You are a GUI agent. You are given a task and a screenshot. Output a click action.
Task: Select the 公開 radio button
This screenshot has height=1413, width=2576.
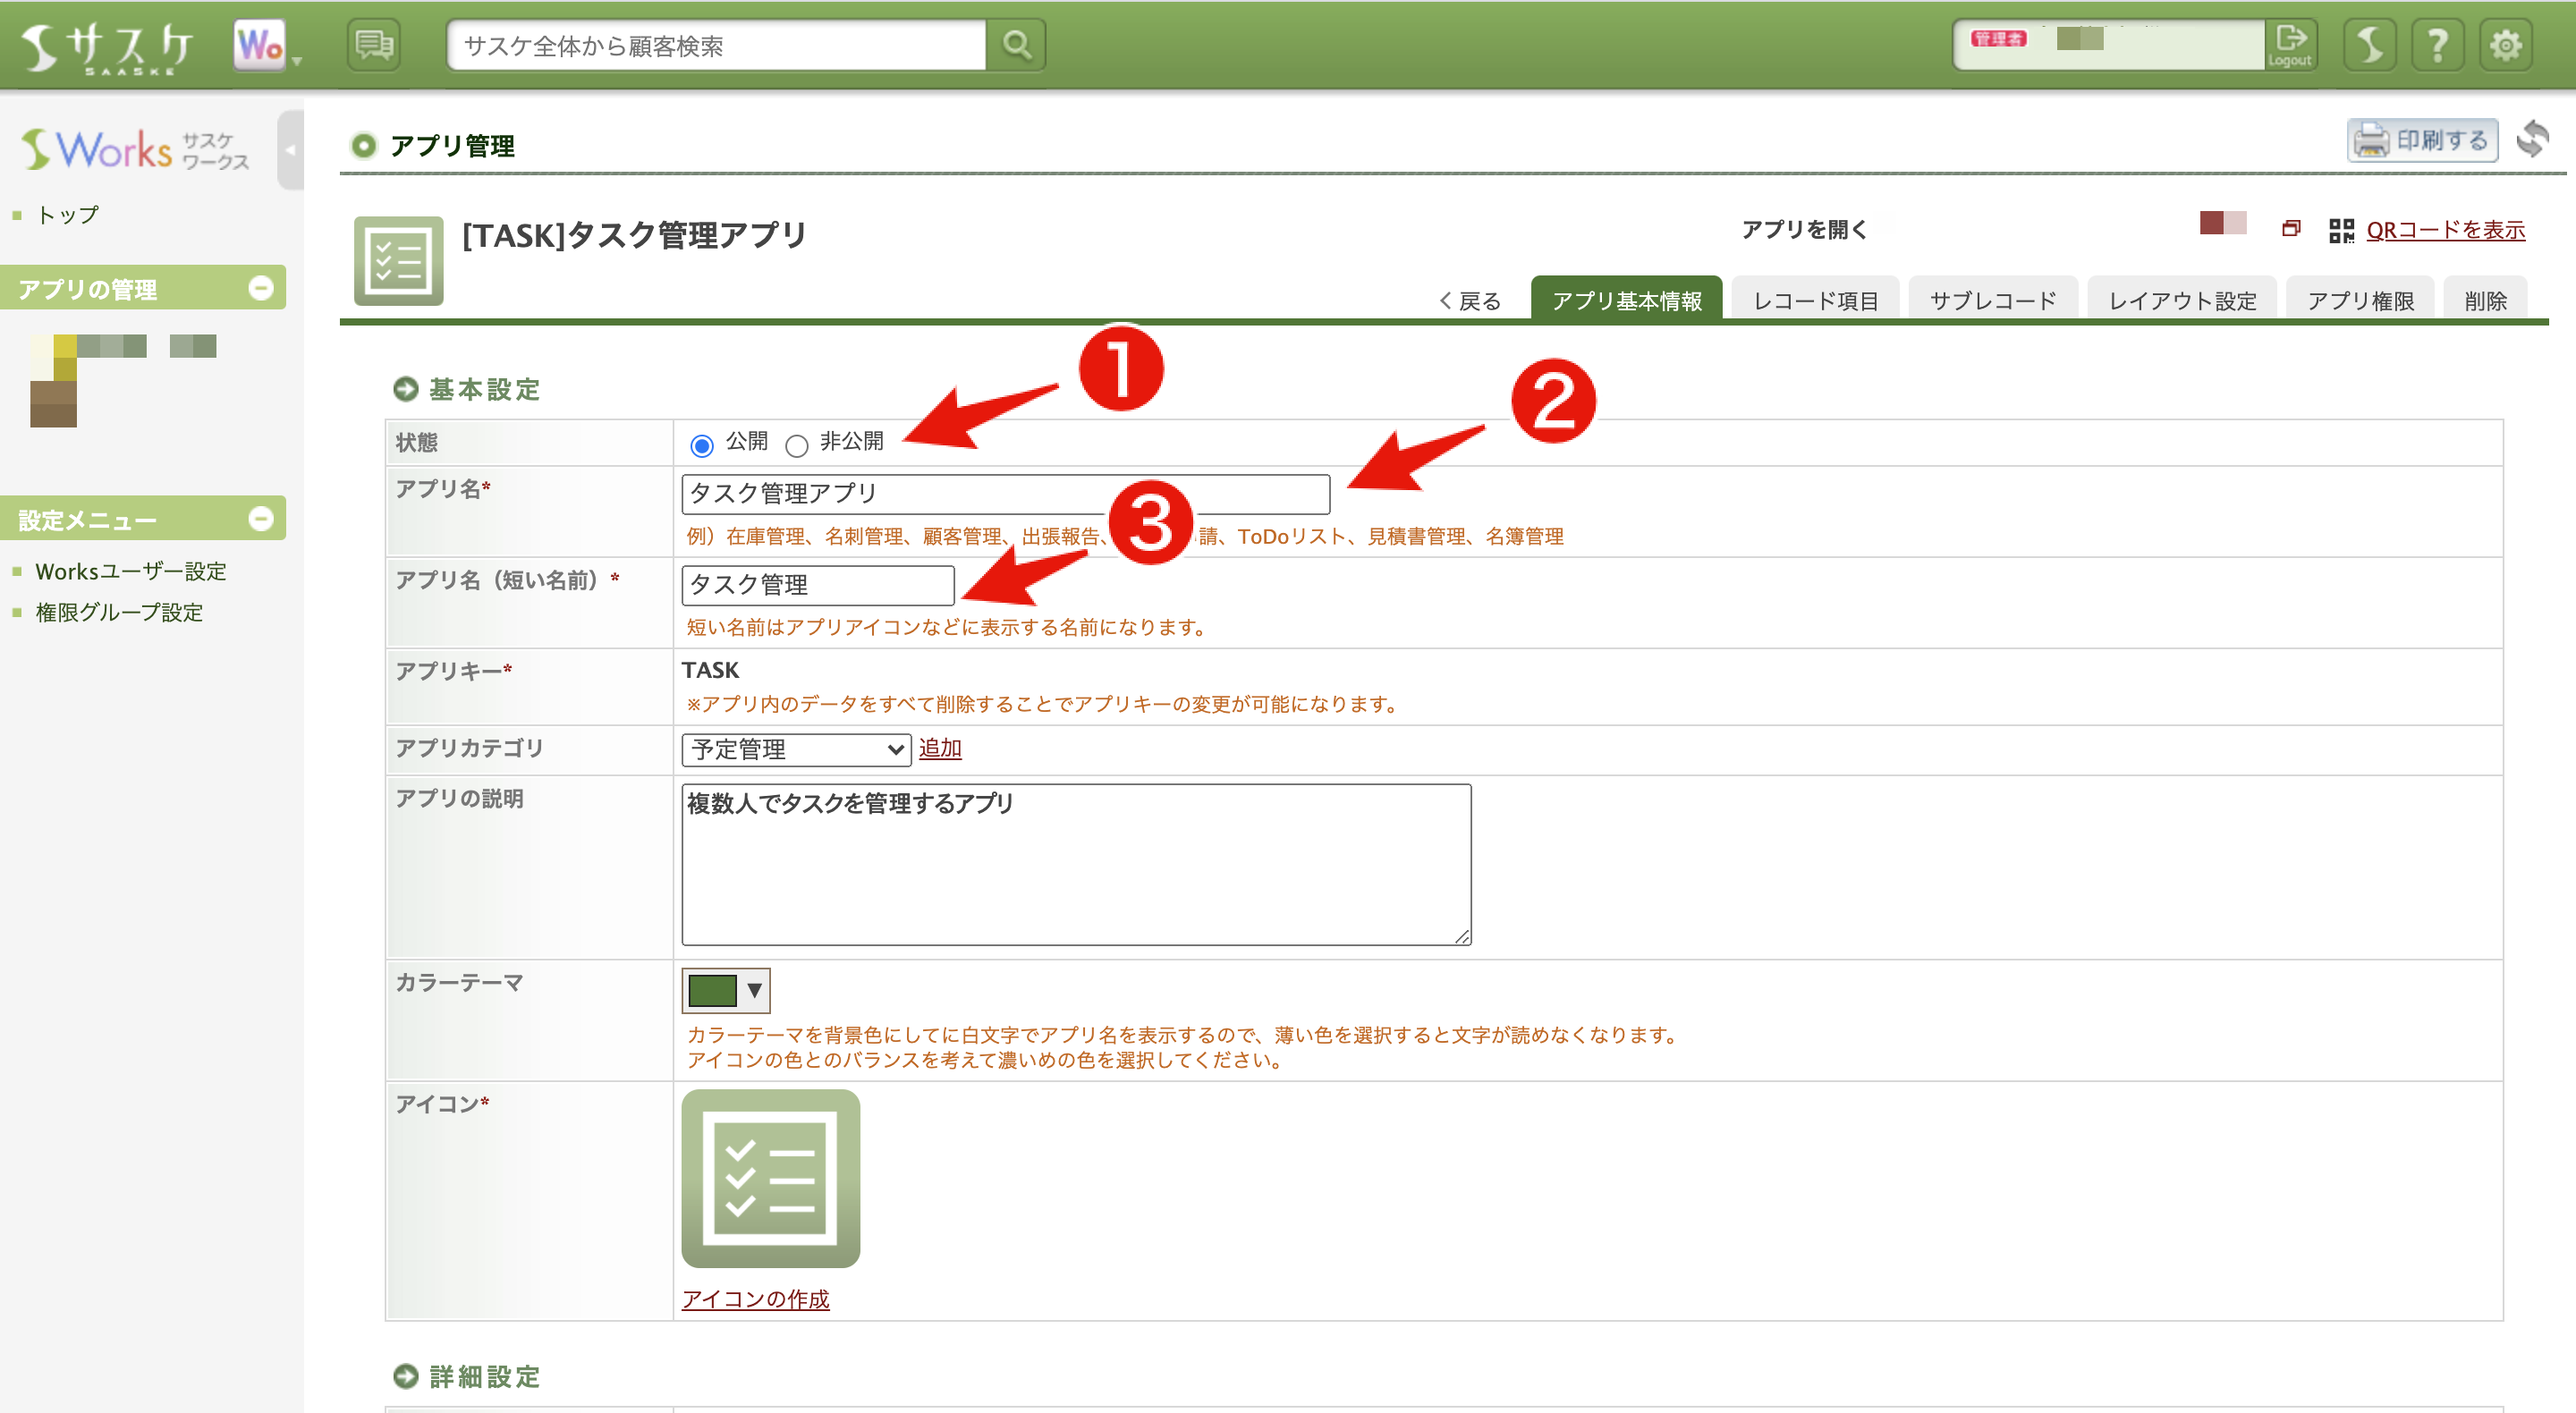pyautogui.click(x=701, y=445)
